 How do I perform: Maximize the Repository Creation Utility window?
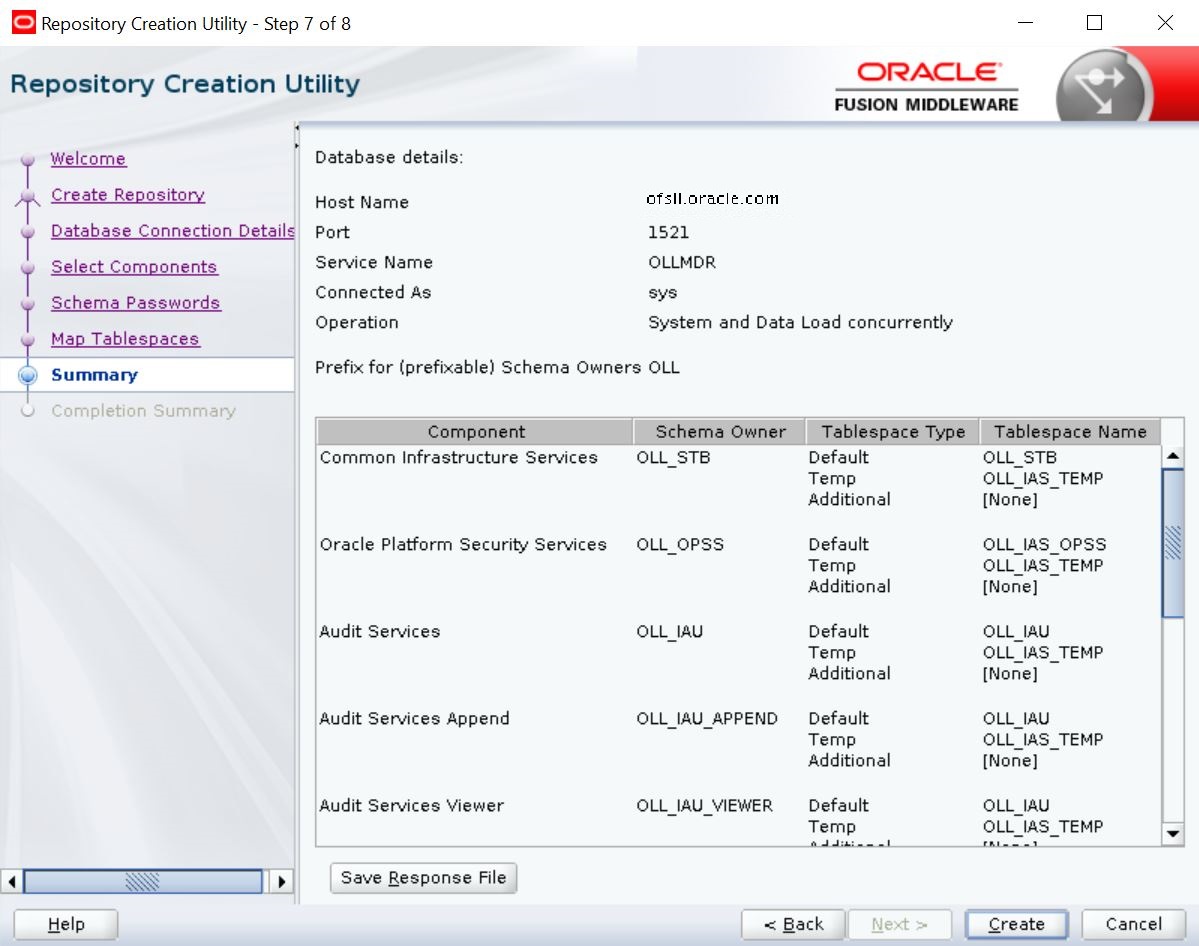pos(1094,23)
